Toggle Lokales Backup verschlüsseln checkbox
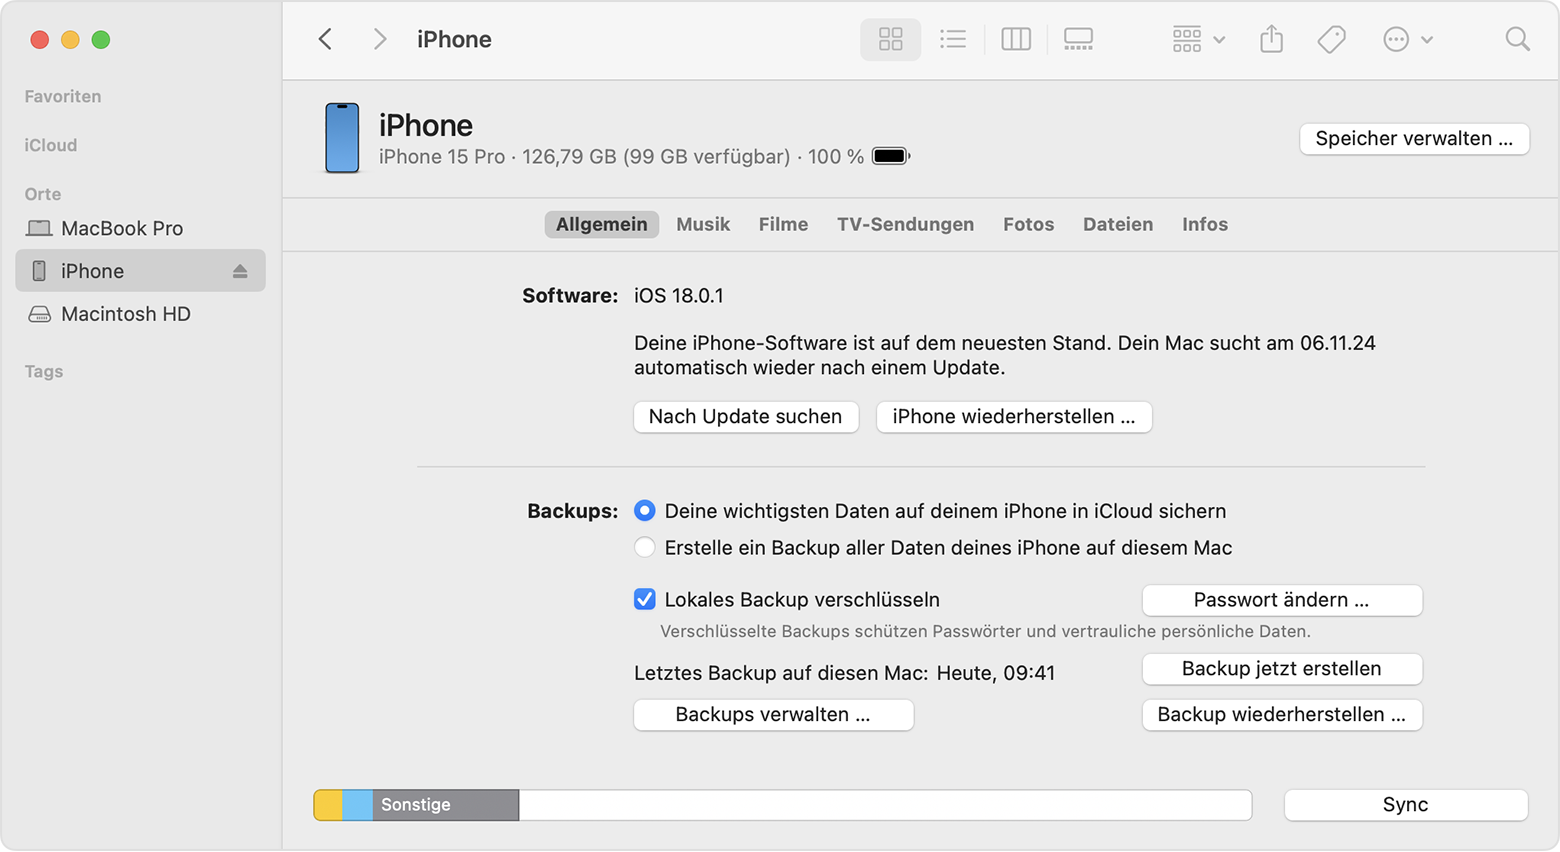Image resolution: width=1560 pixels, height=852 pixels. (x=645, y=599)
